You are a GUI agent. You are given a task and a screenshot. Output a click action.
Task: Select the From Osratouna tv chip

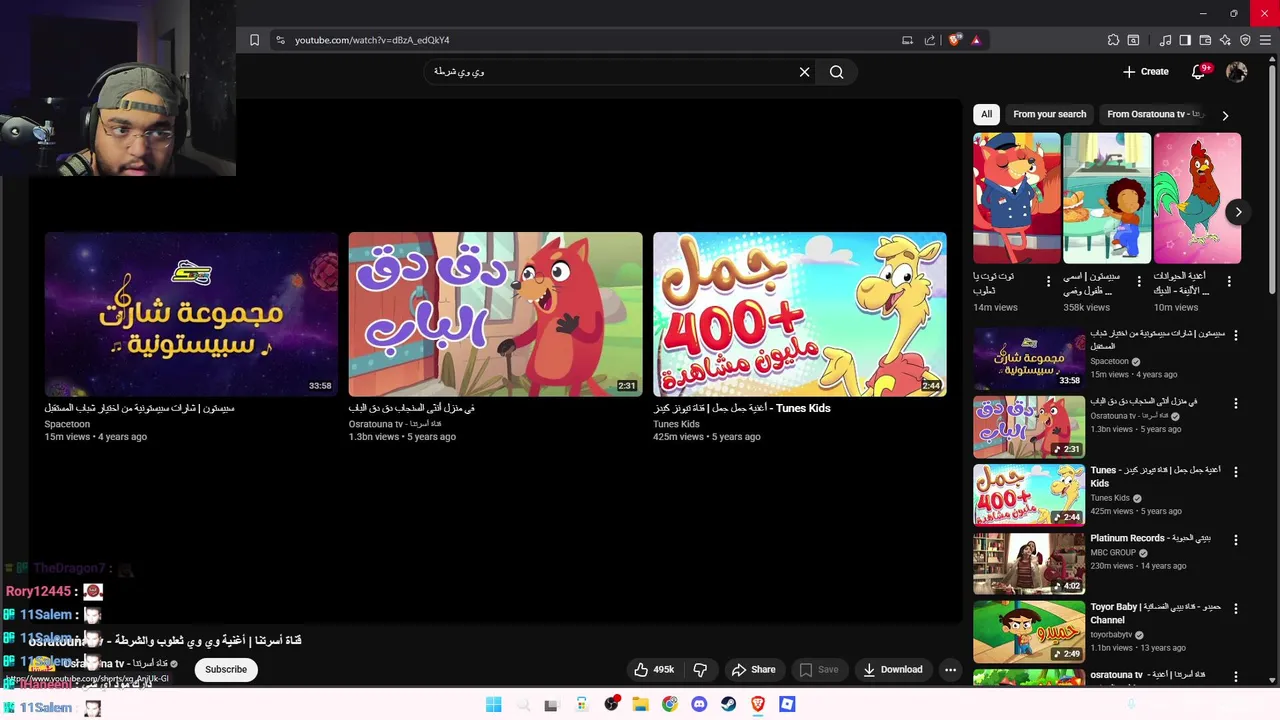tap(1154, 114)
